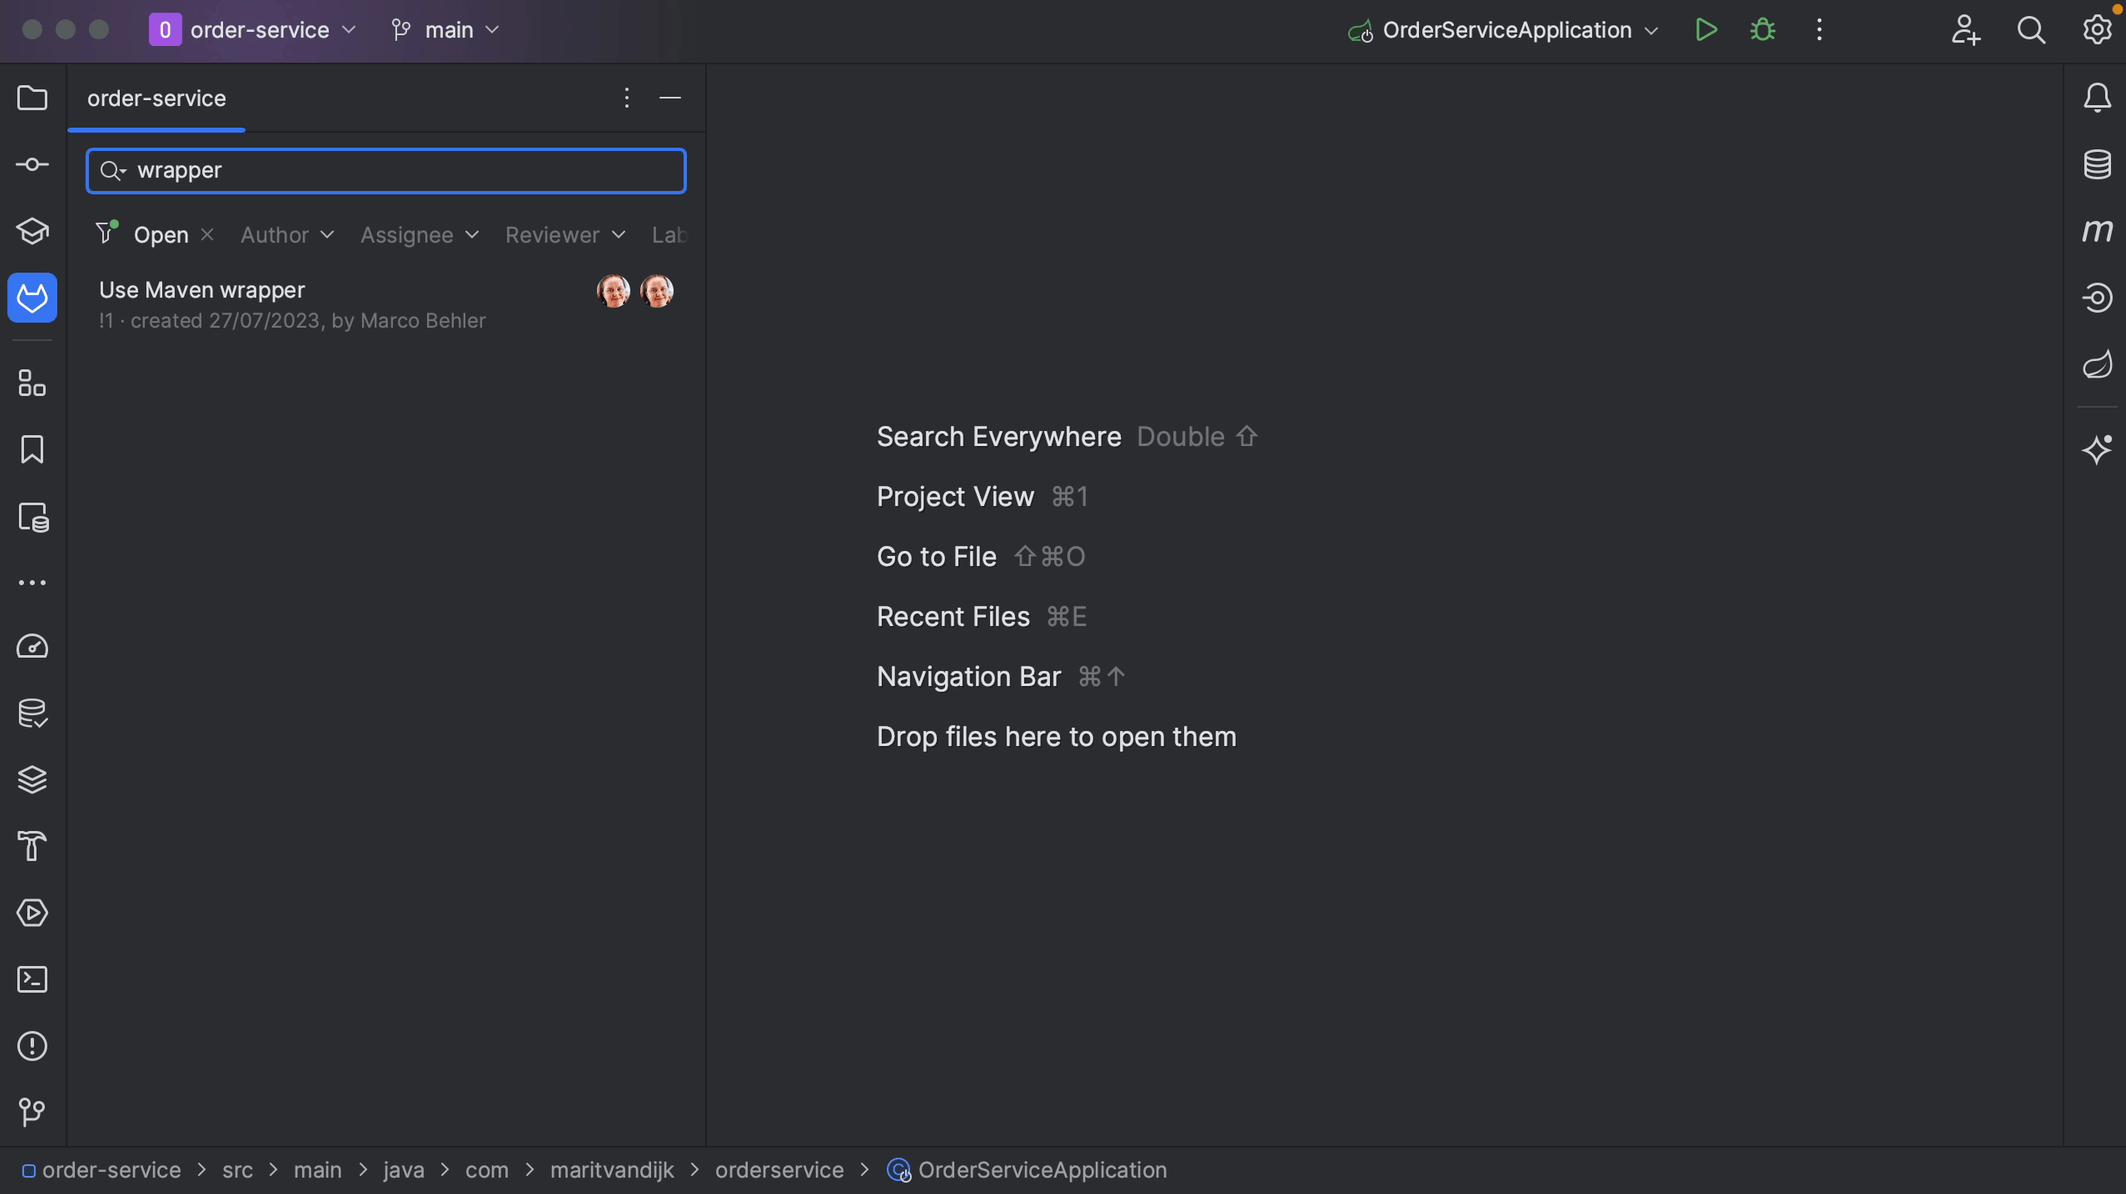
Task: Open the Bookmarks tool window
Action: point(32,450)
